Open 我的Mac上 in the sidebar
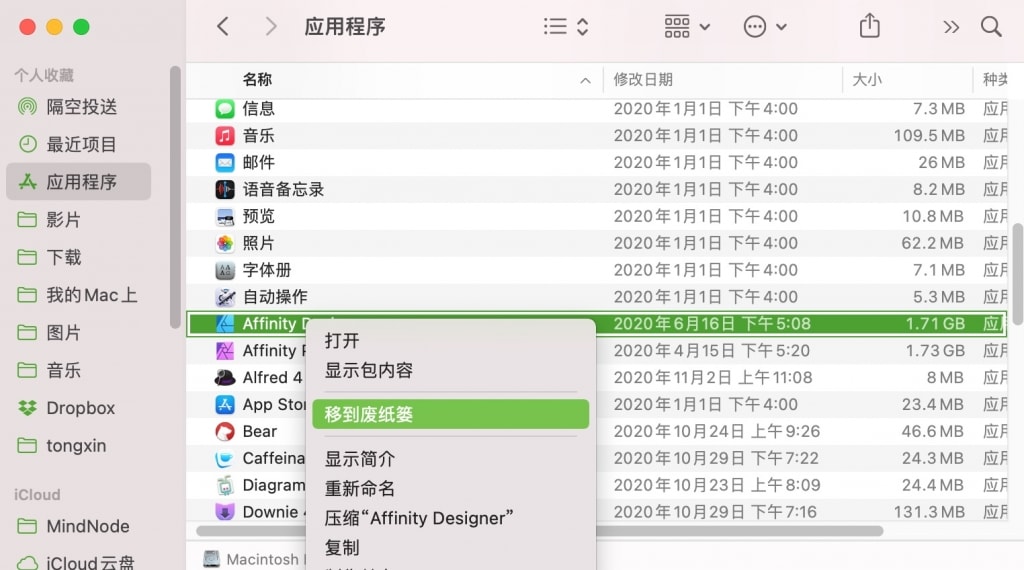The image size is (1024, 570). pos(77,295)
